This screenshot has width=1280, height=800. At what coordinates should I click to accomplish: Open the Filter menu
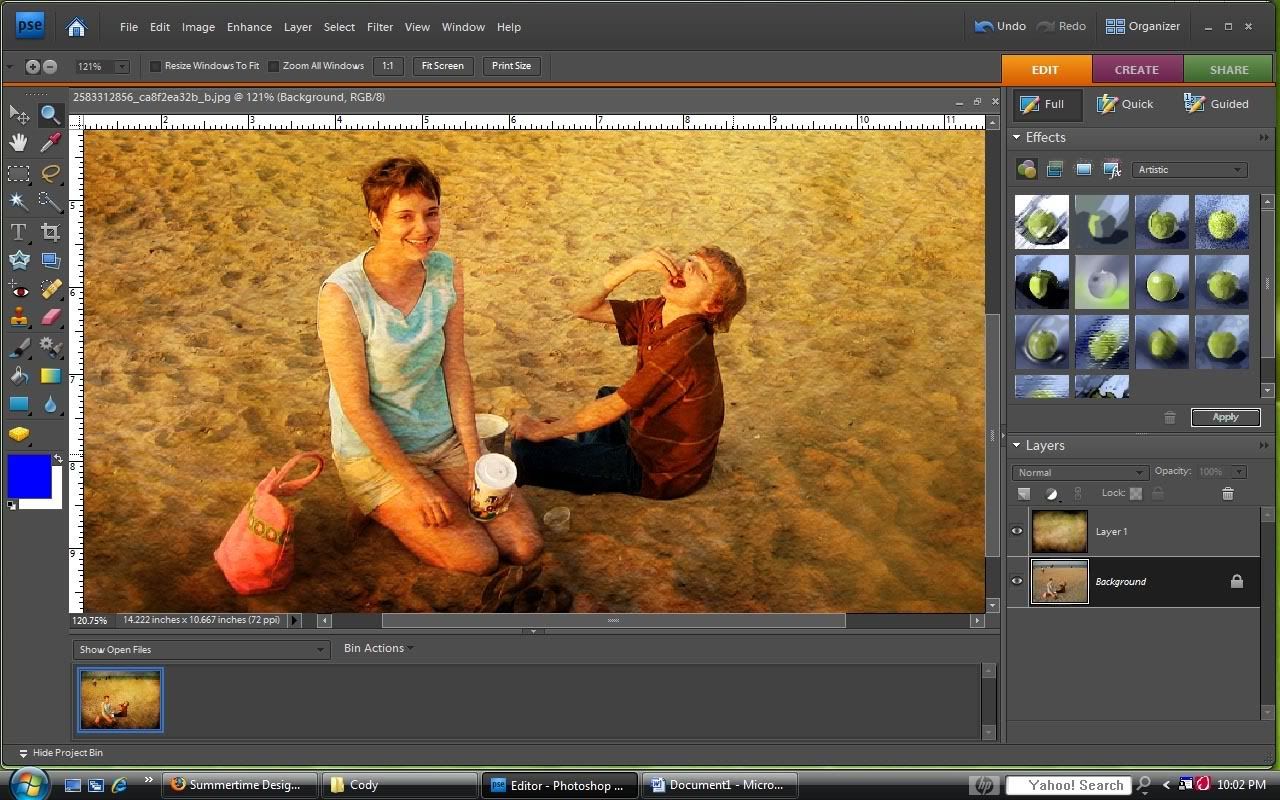tap(380, 27)
